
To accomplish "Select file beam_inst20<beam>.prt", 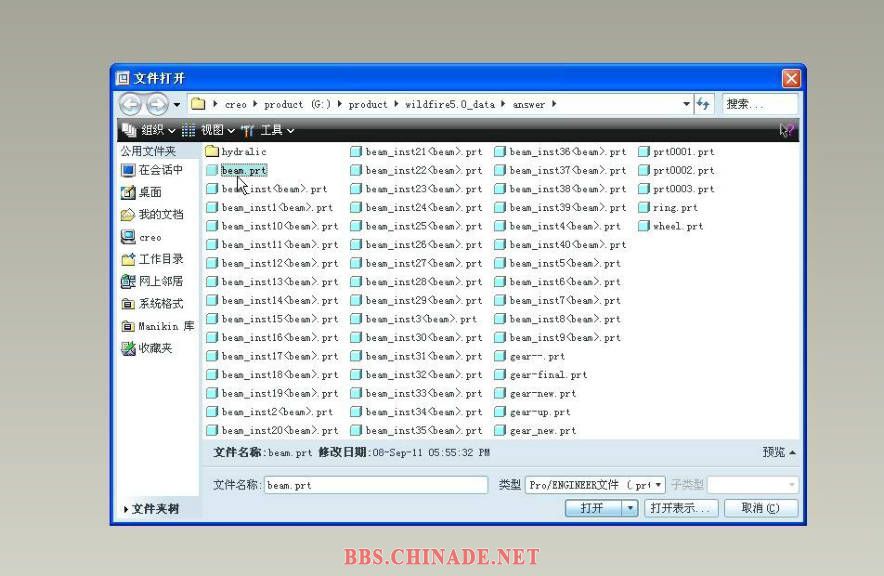I will coord(272,431).
